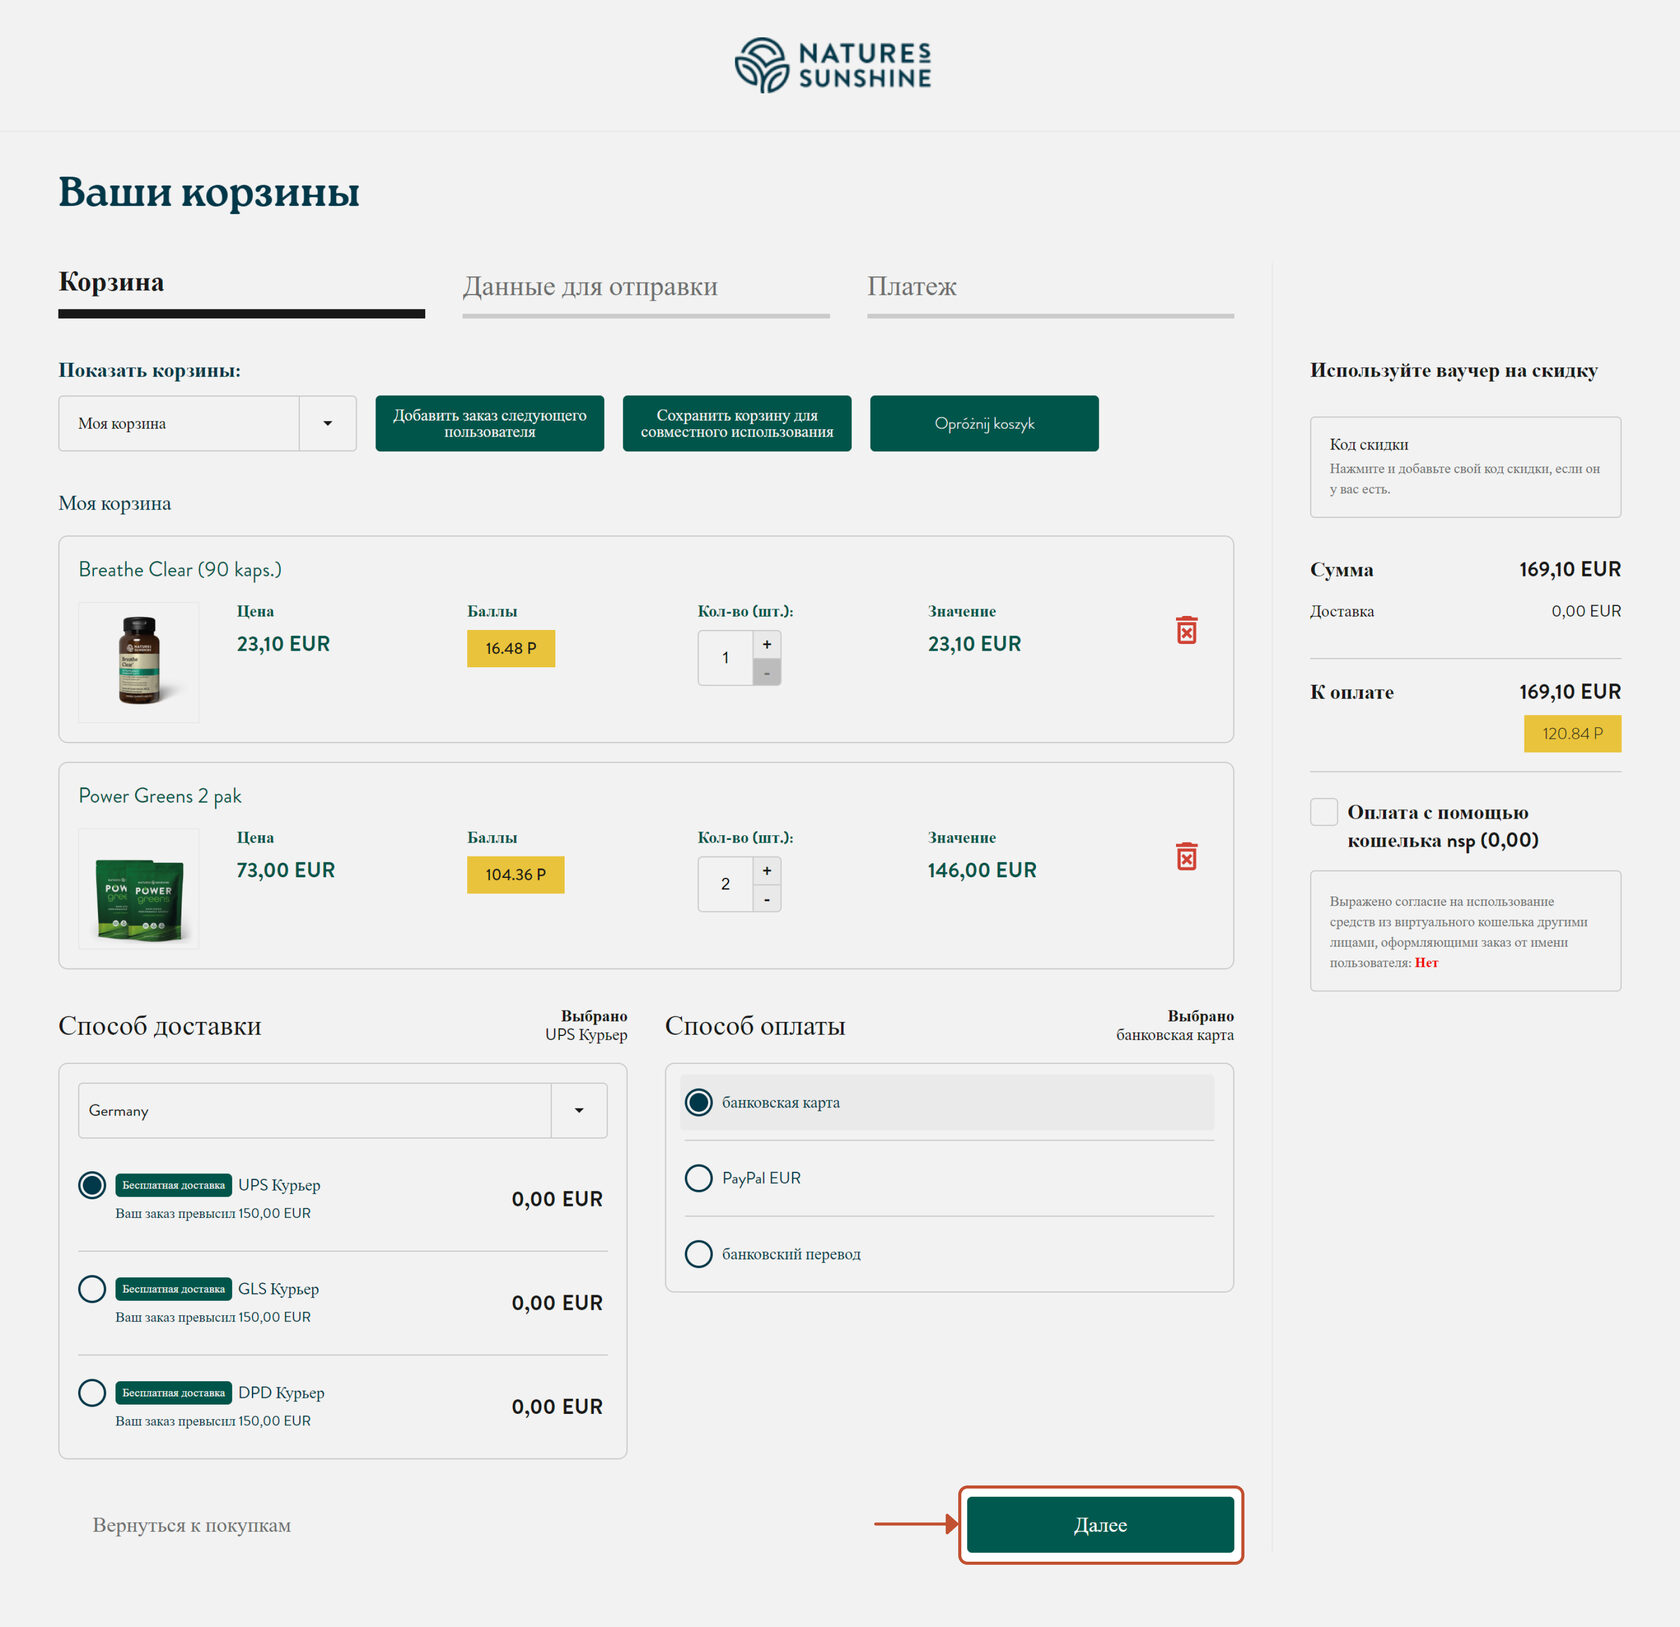Remove Power Greens 2 pak via trash icon
Viewport: 1680px width, 1627px height.
coord(1186,856)
